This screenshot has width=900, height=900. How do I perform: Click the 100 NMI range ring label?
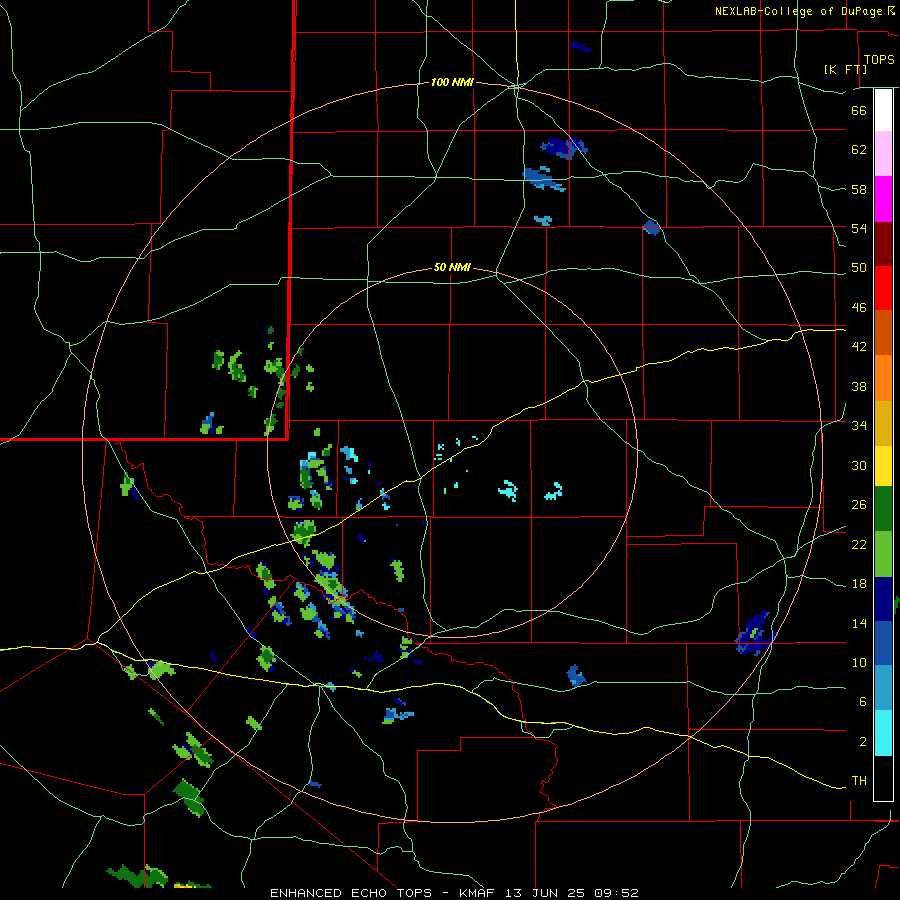452,82
